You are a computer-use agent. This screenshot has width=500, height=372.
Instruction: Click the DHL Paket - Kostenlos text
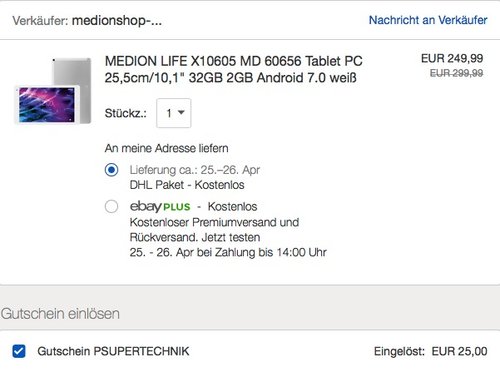pyautogui.click(x=187, y=185)
